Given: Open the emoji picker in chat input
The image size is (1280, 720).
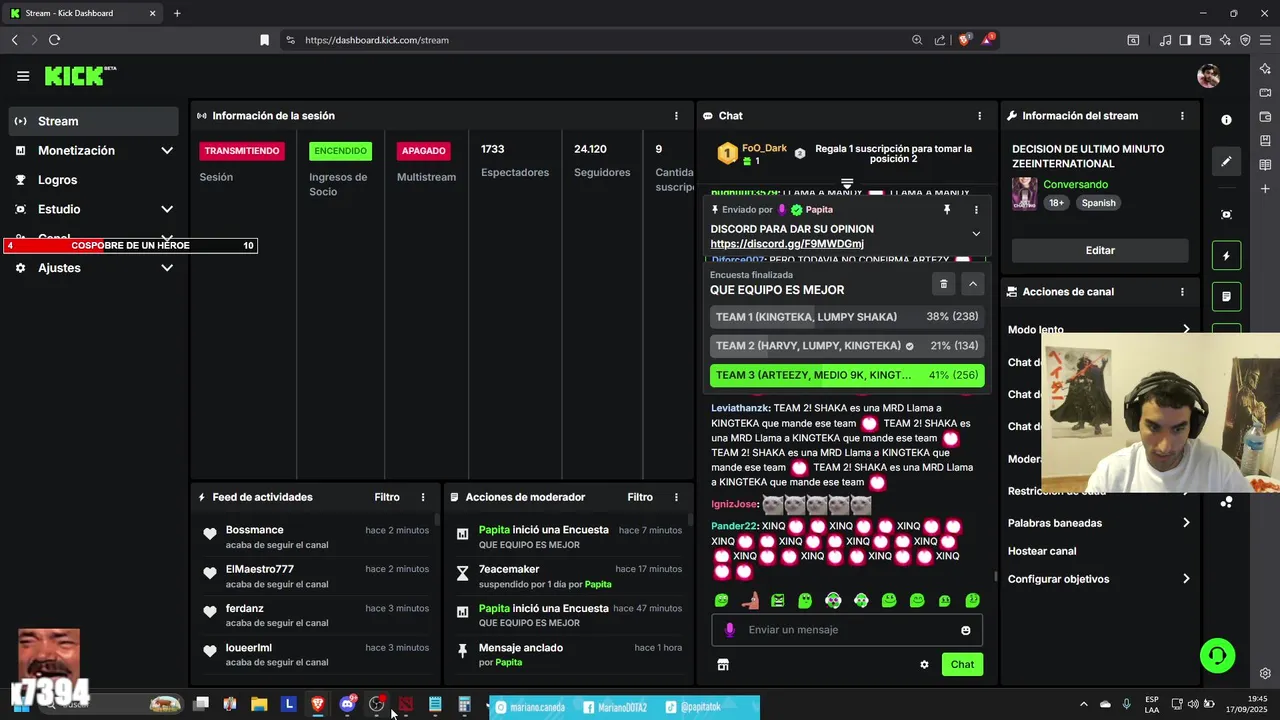Looking at the screenshot, I should click(966, 630).
